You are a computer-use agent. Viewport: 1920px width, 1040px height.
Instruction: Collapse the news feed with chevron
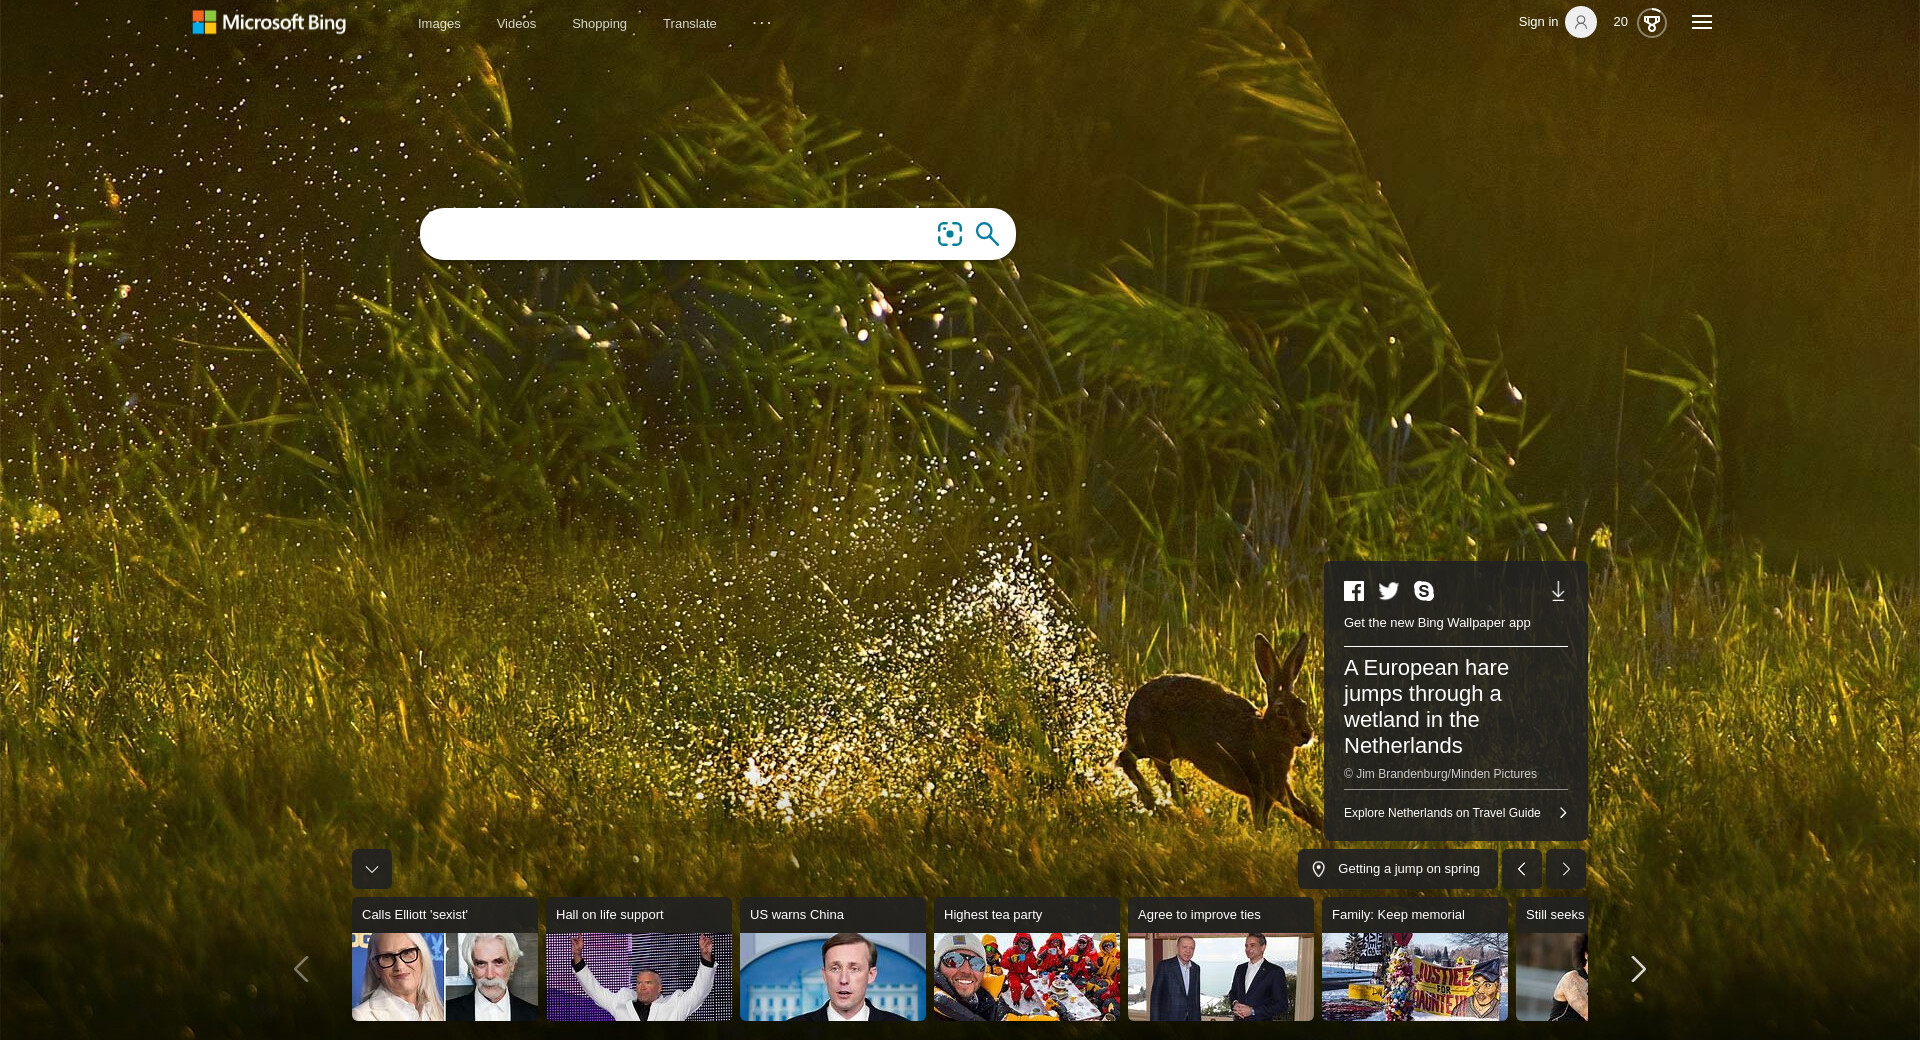tap(372, 869)
